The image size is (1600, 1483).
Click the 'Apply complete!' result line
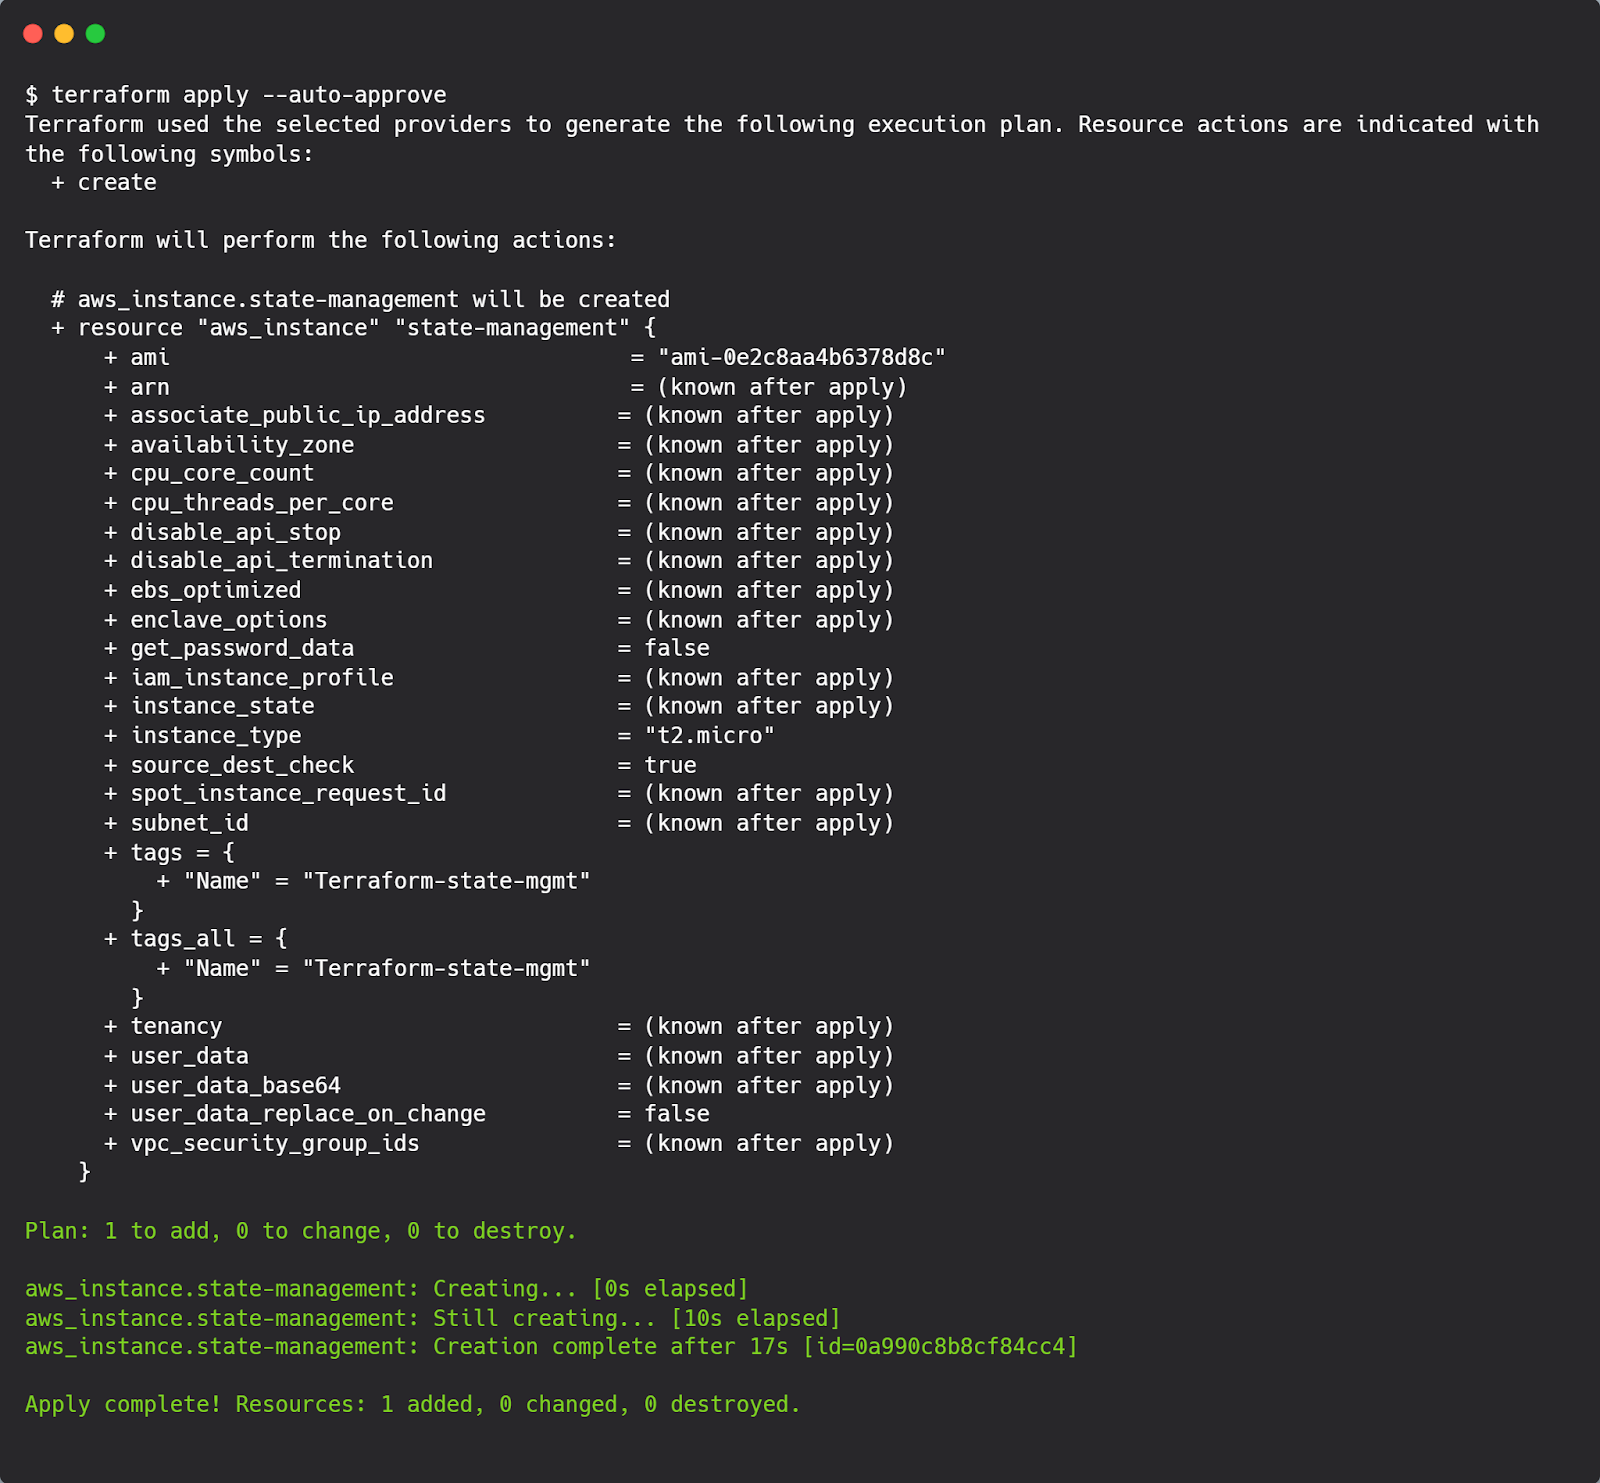tap(413, 1405)
